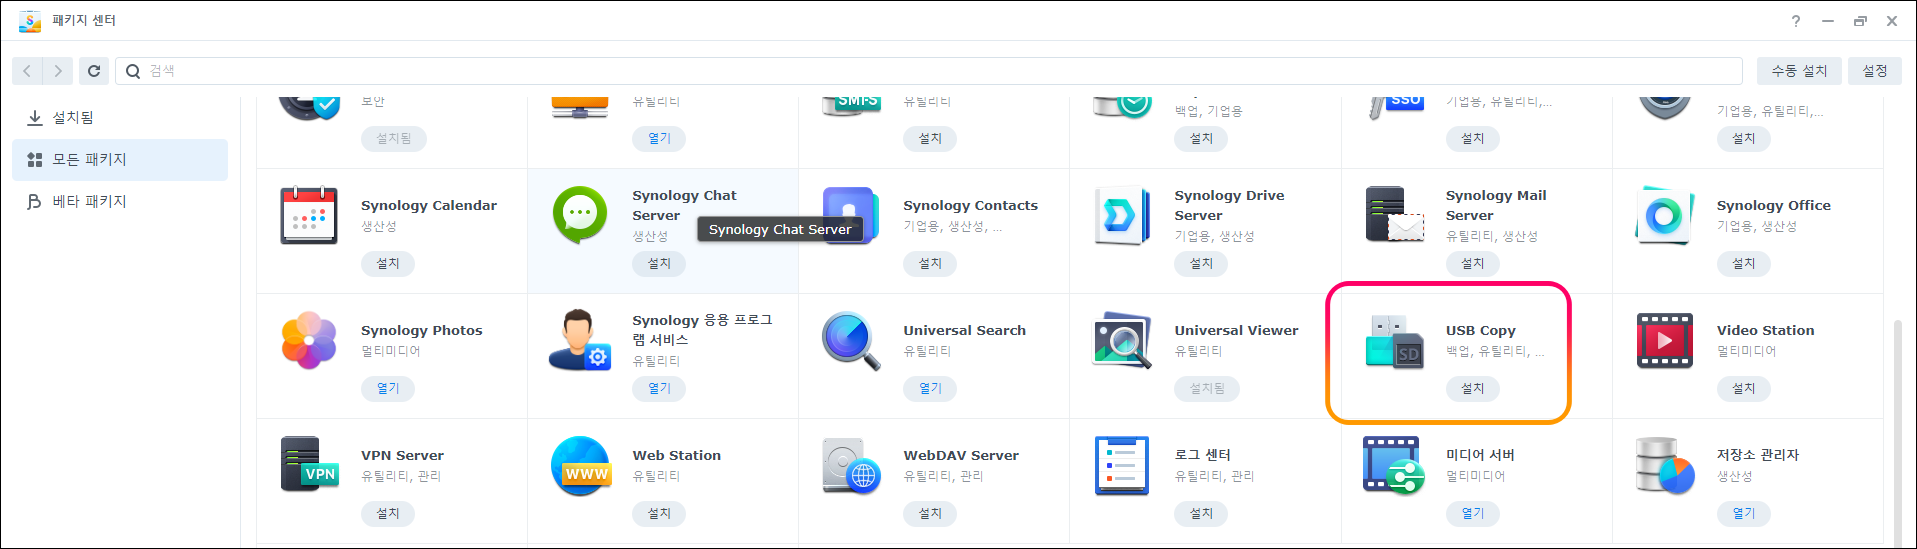
Task: Select 설치됨 in the sidebar
Action: (x=120, y=117)
